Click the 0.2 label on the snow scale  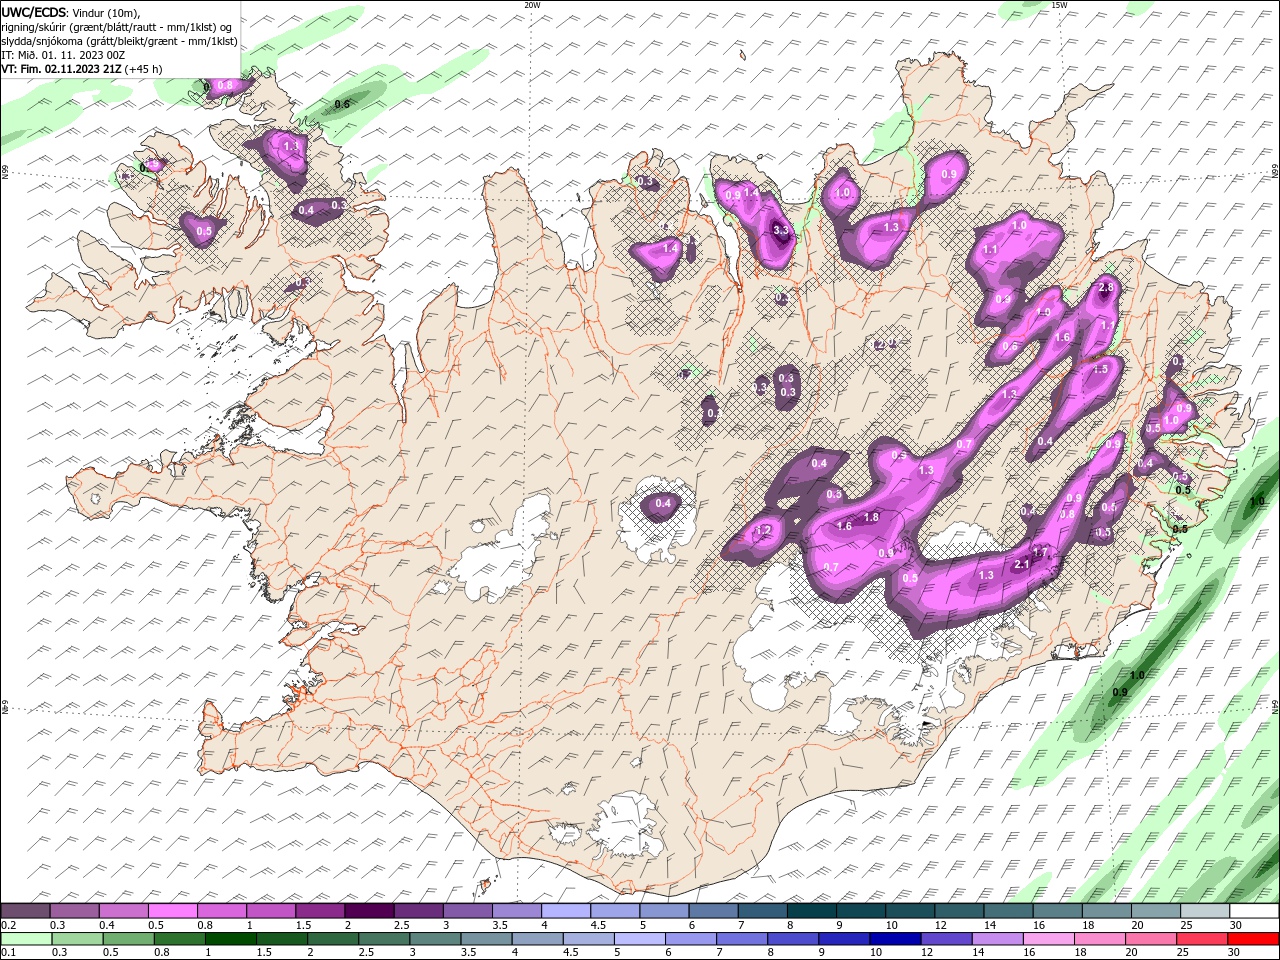(9, 925)
